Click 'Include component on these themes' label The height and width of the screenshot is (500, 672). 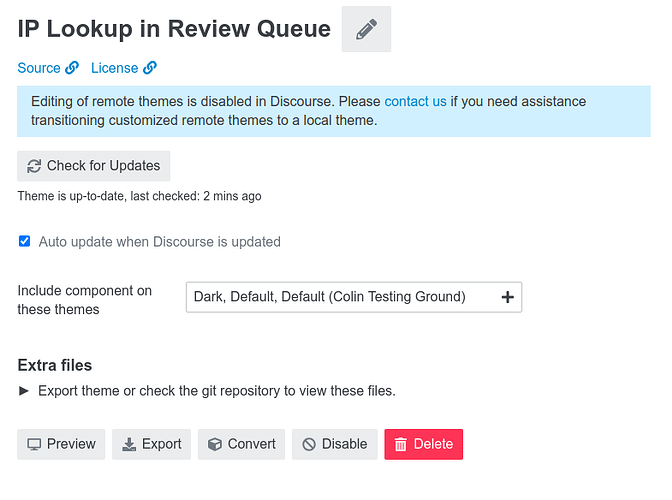84,300
